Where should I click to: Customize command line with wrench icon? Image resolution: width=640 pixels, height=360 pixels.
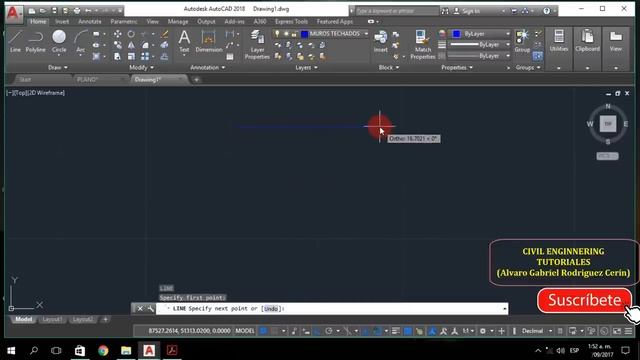click(150, 309)
